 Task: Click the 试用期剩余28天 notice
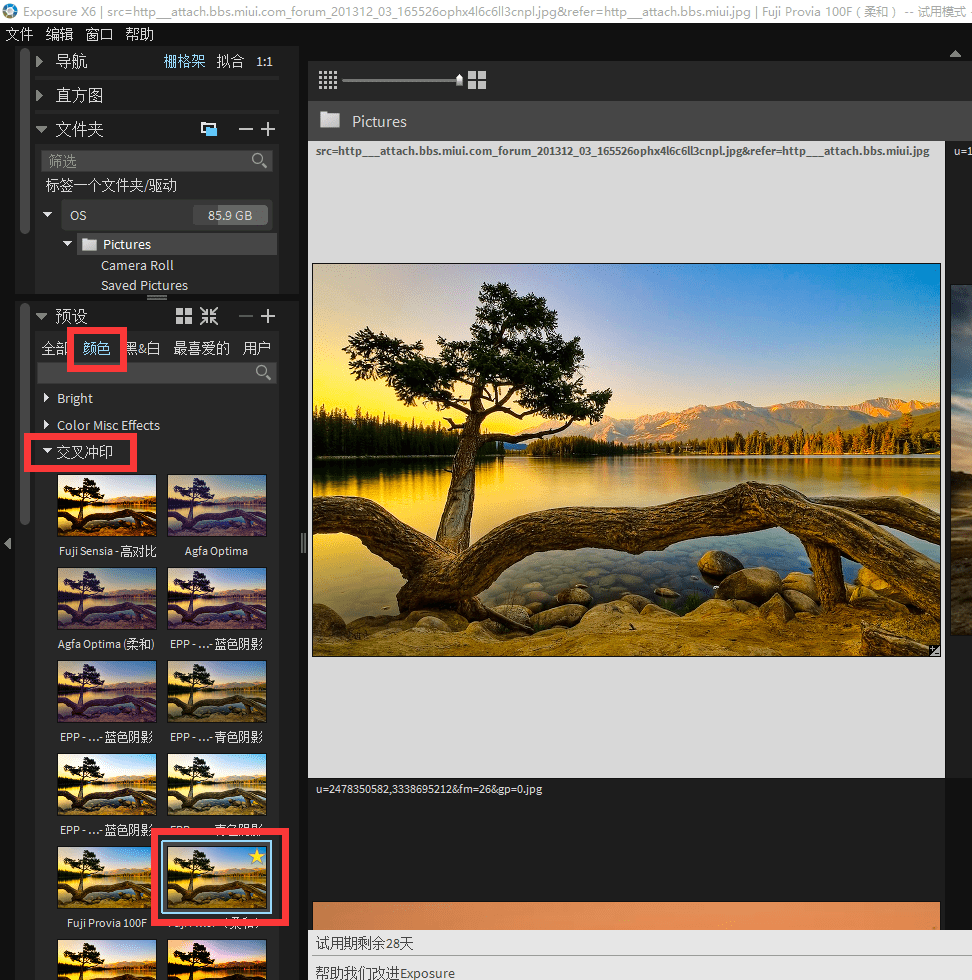[364, 943]
